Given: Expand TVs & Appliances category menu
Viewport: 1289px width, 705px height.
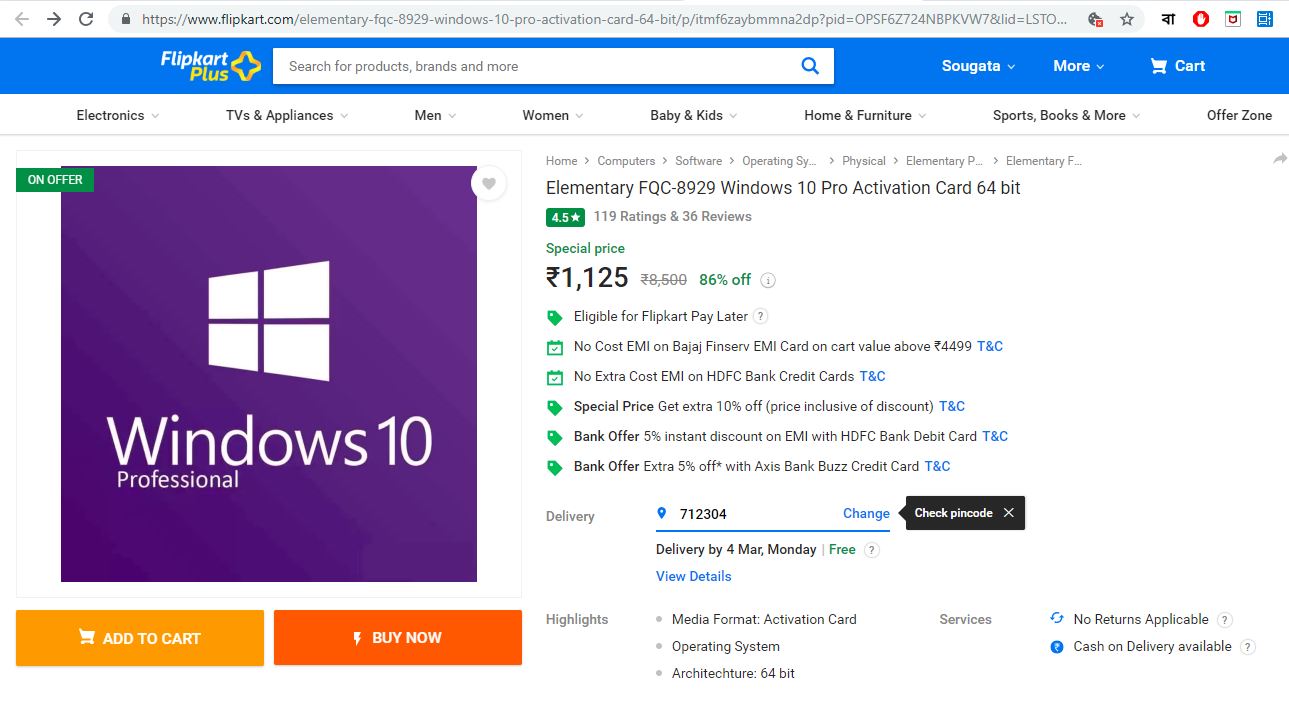Looking at the screenshot, I should (x=287, y=115).
